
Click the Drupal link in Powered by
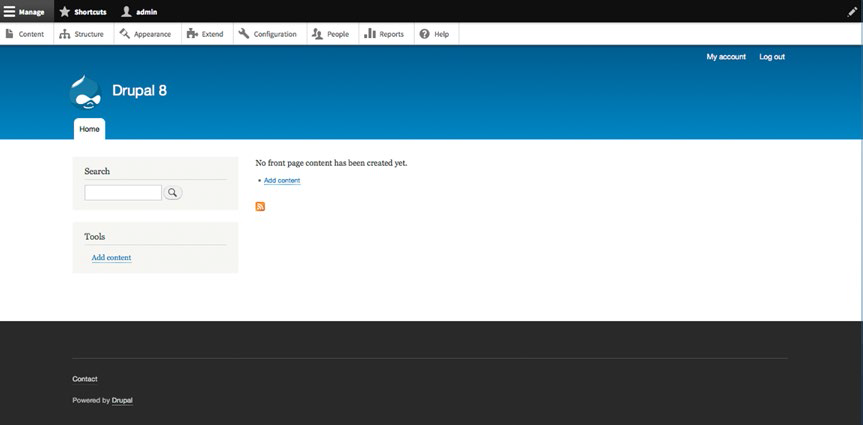pos(122,400)
